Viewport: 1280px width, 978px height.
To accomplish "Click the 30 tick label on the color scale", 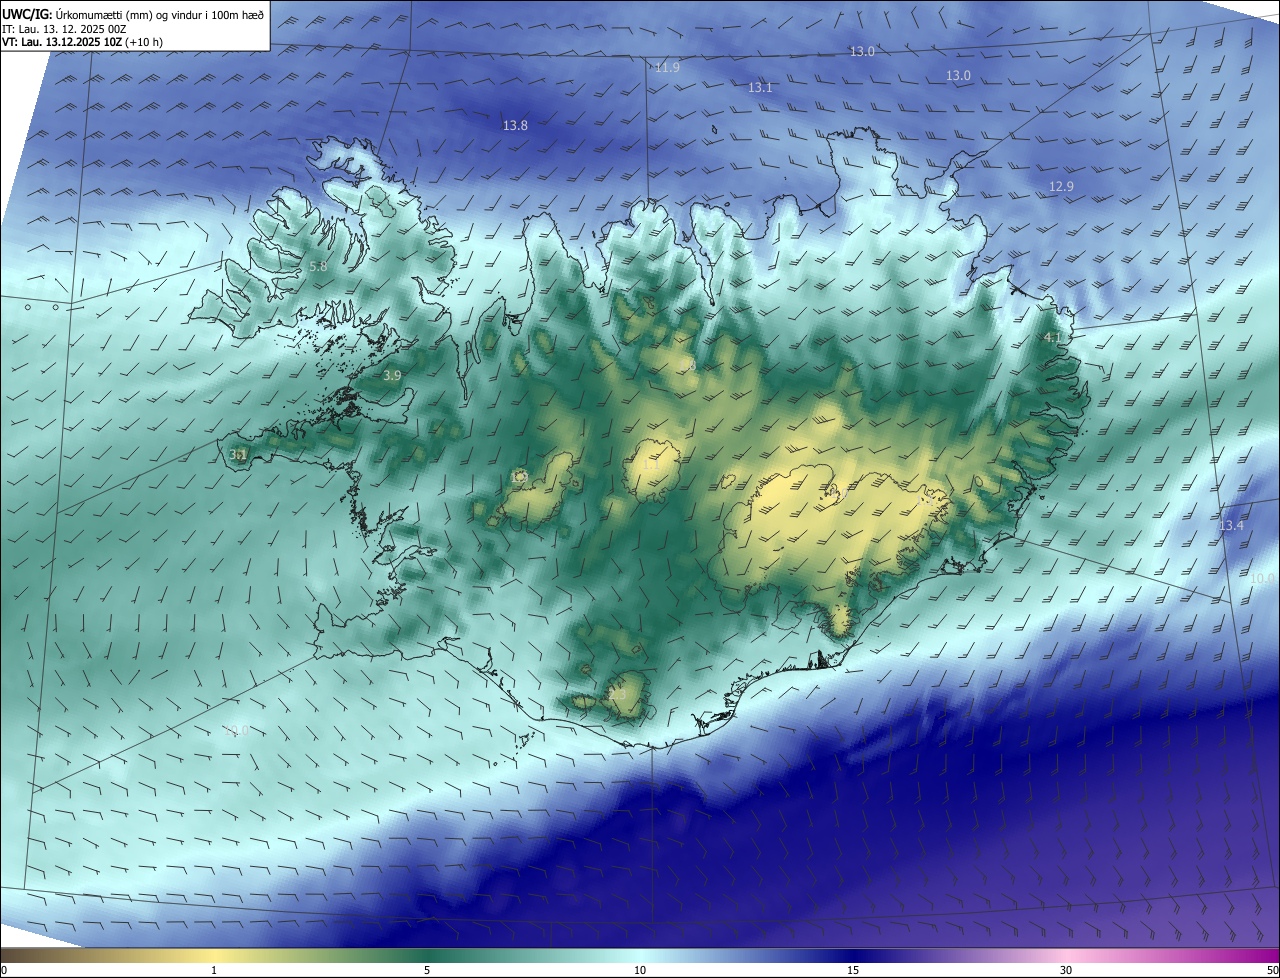I will coord(1066,970).
